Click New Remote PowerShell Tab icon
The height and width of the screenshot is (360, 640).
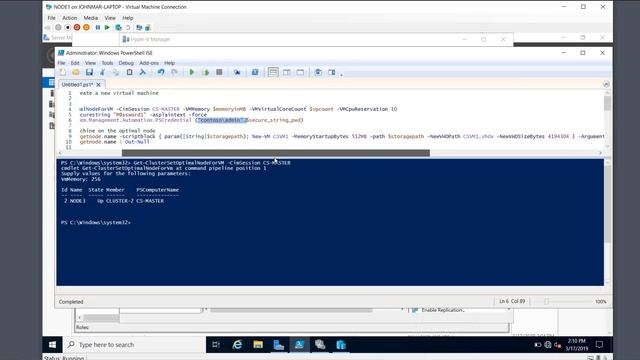point(237,72)
